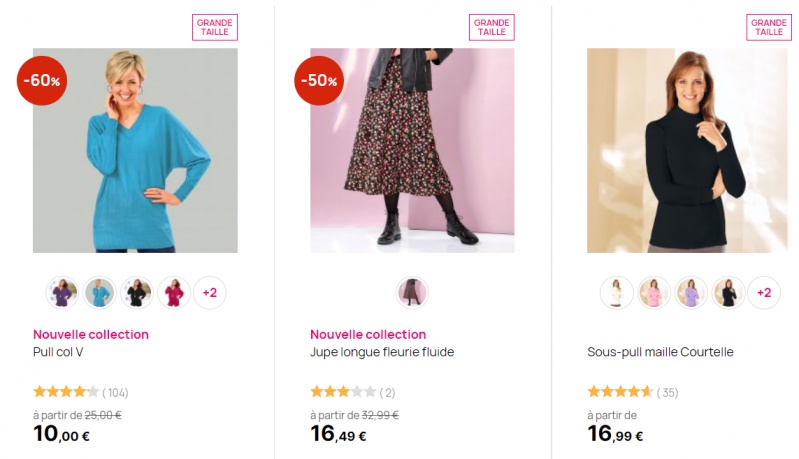Click the Sous-pull star rating with 35 reviews
Screen dimensions: 799x459
(632, 392)
